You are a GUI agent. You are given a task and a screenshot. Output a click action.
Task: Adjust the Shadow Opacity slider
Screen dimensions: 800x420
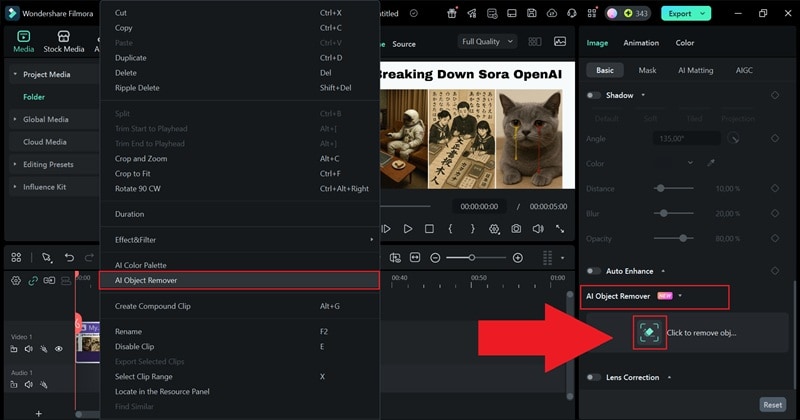673,238
